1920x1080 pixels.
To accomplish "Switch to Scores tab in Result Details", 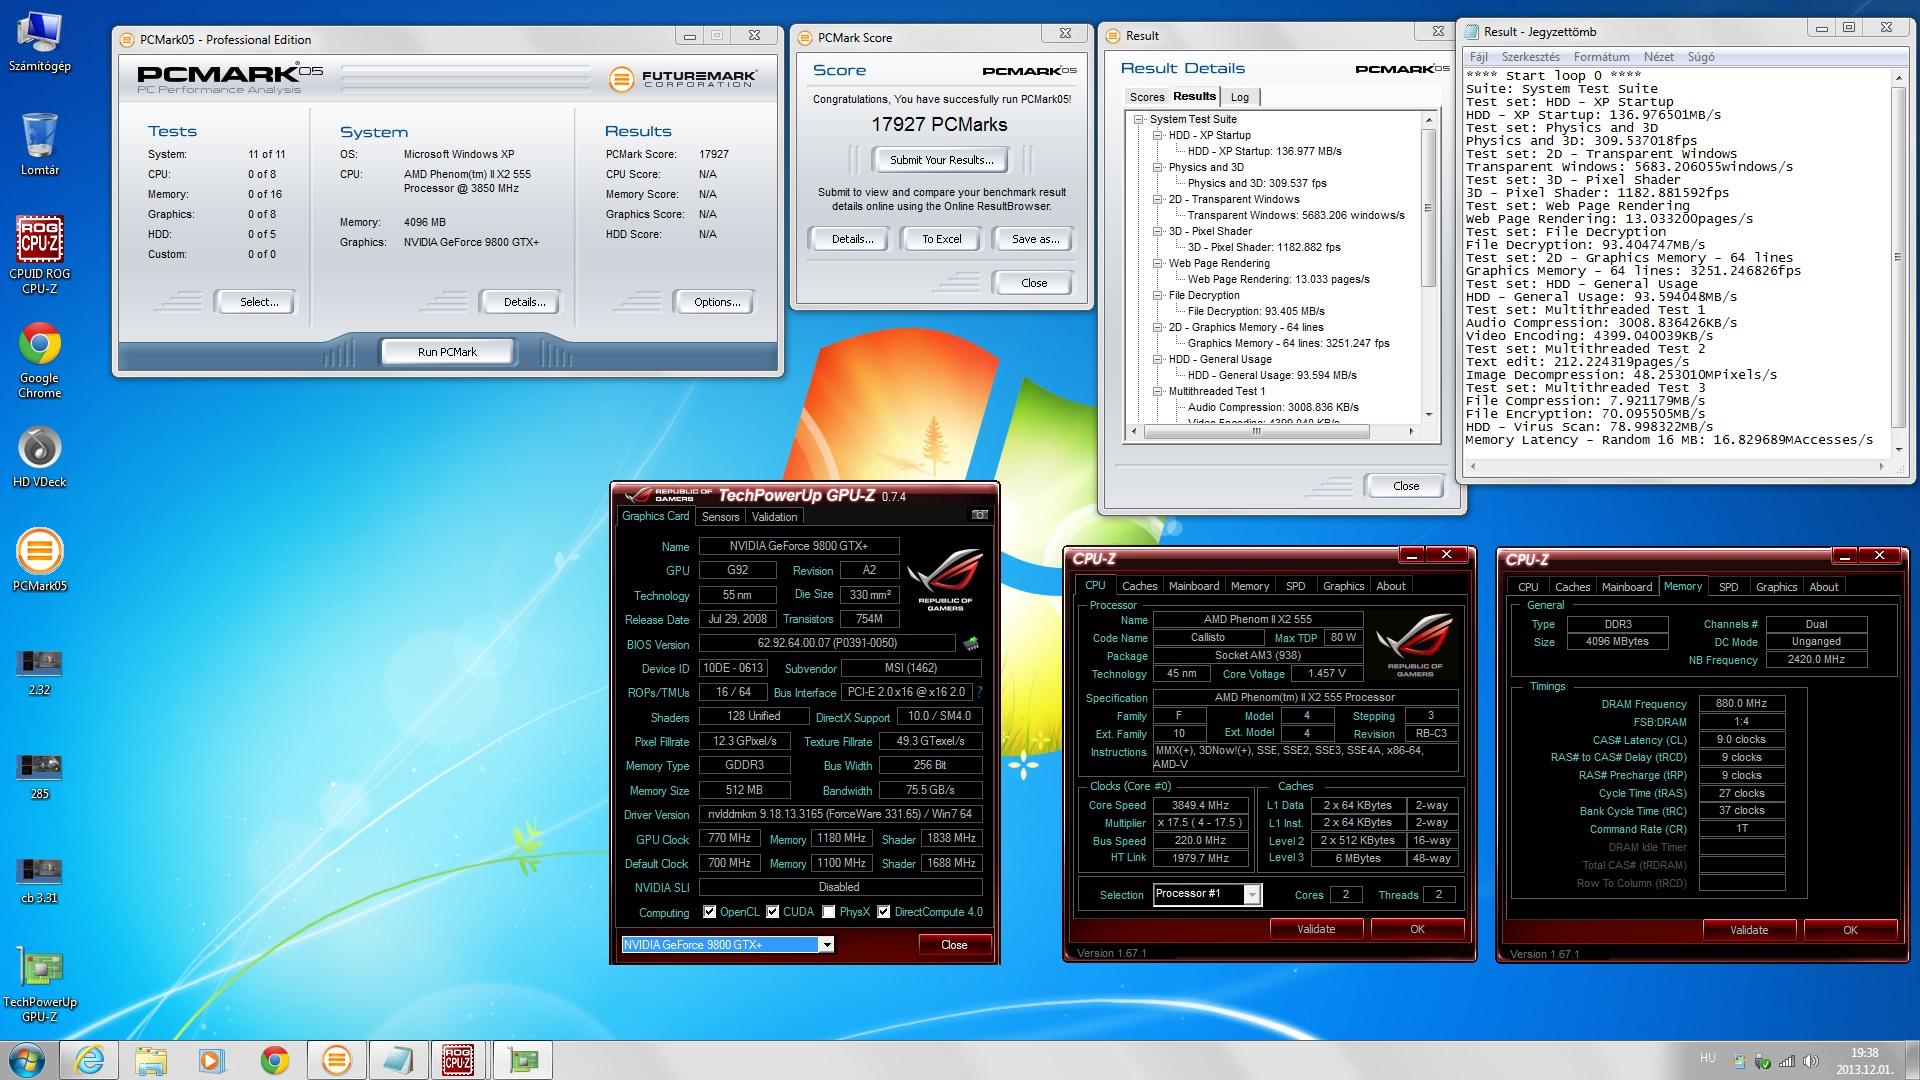I will pyautogui.click(x=1146, y=97).
